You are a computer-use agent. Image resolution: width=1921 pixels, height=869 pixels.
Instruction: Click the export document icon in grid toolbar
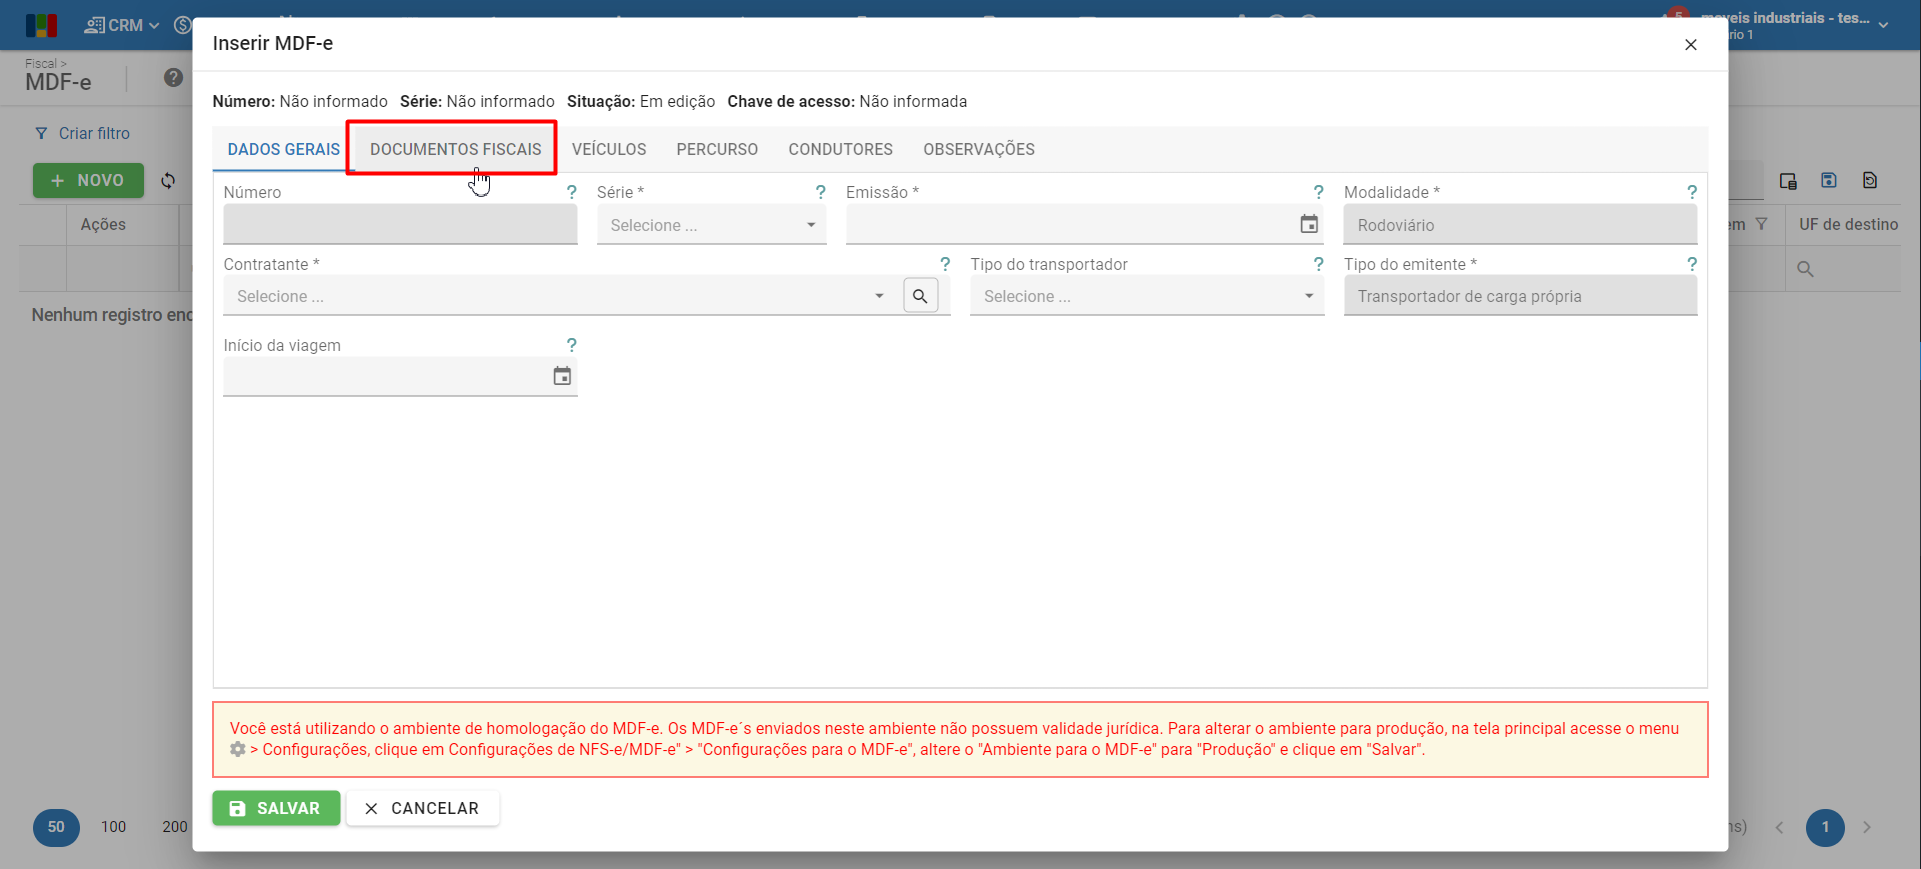coord(1870,180)
